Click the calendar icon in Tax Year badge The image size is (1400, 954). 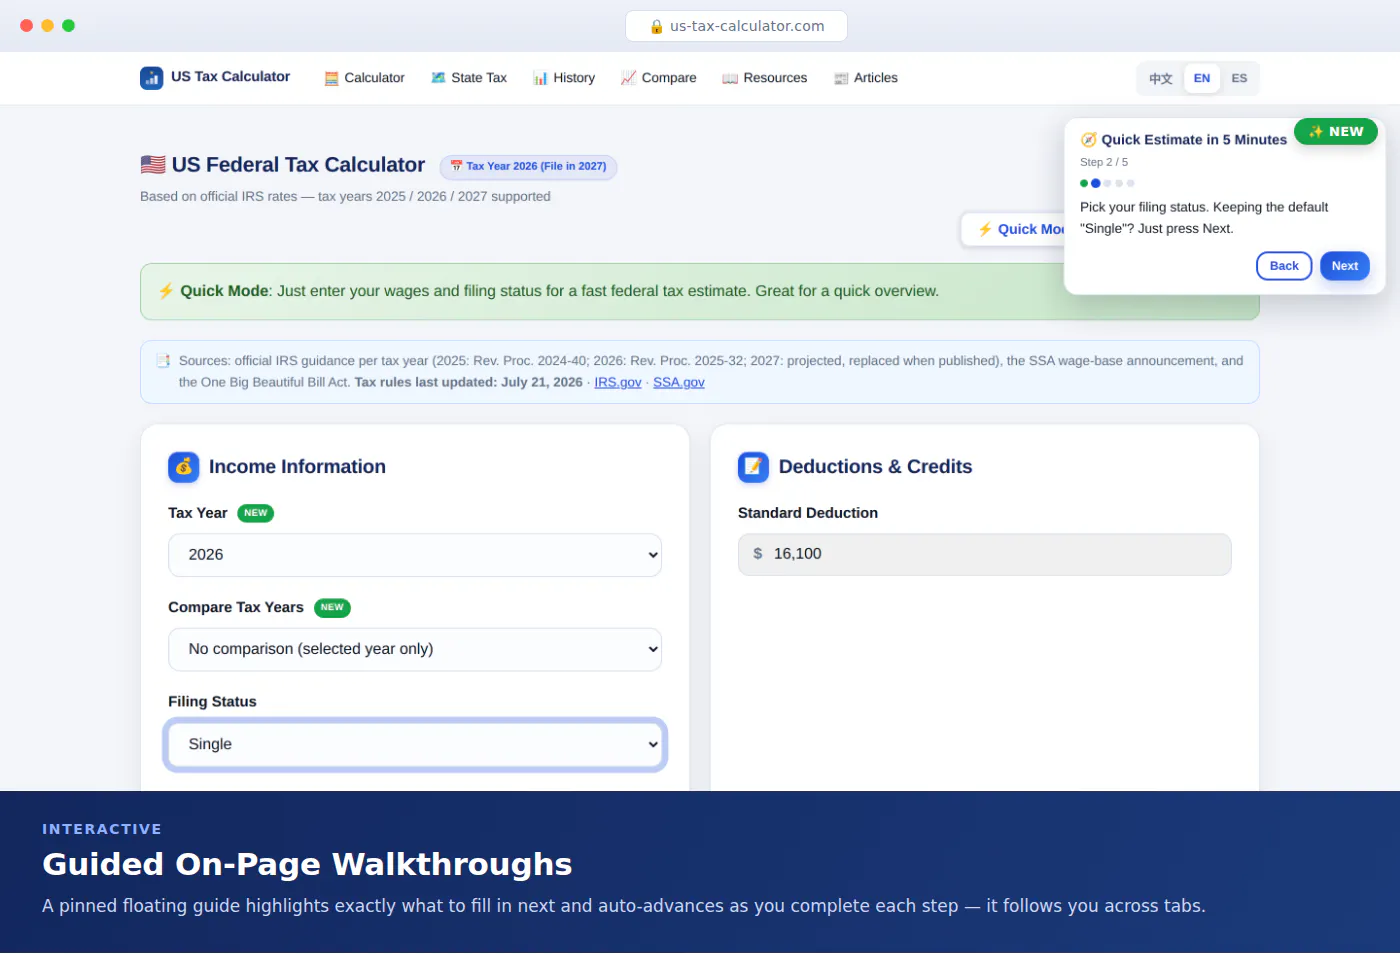456,166
